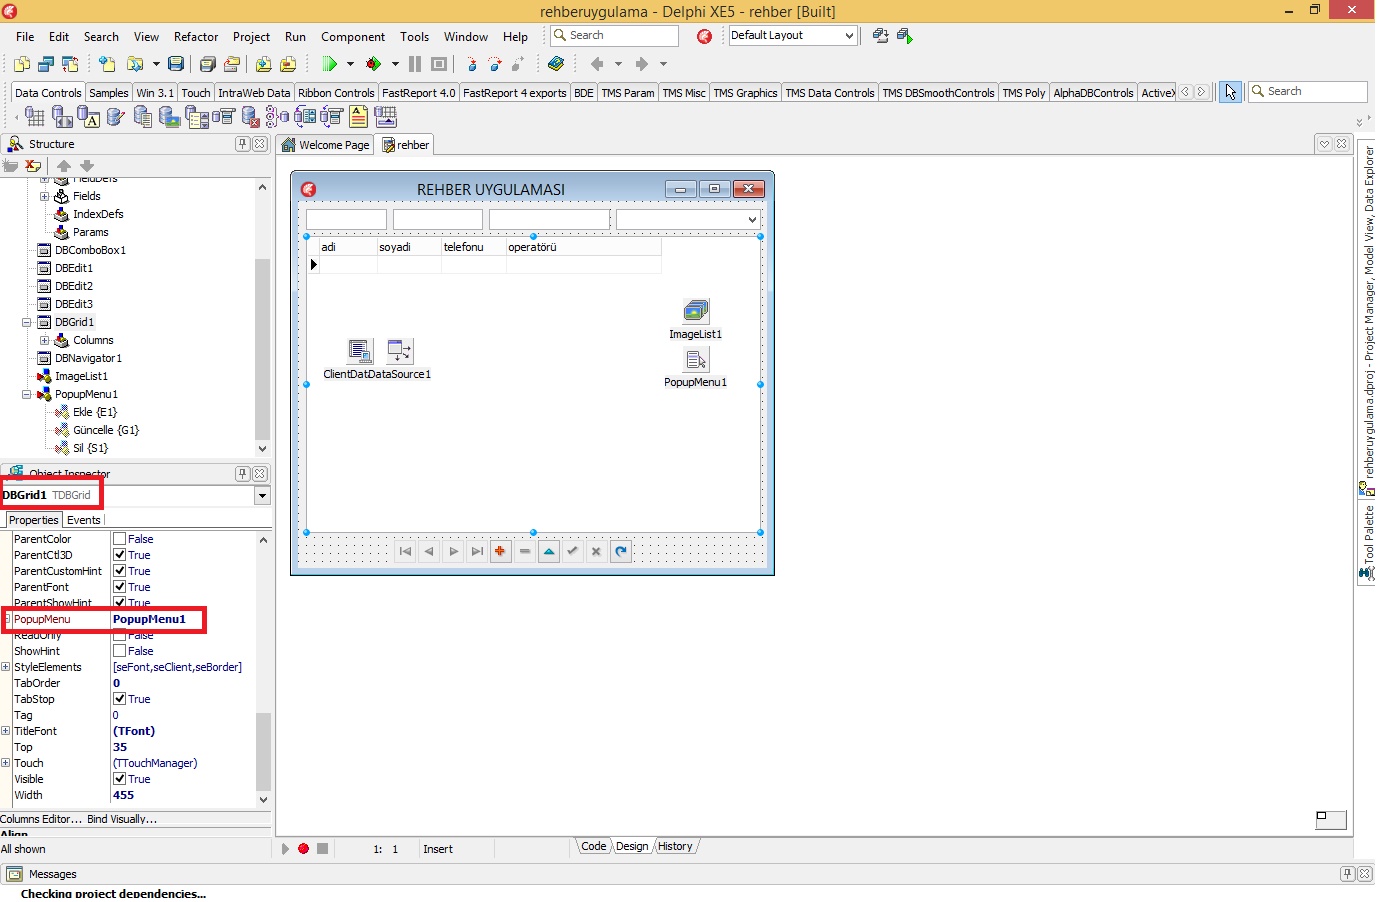This screenshot has height=902, width=1384.
Task: Select the DBText component in palette
Action: 89,117
